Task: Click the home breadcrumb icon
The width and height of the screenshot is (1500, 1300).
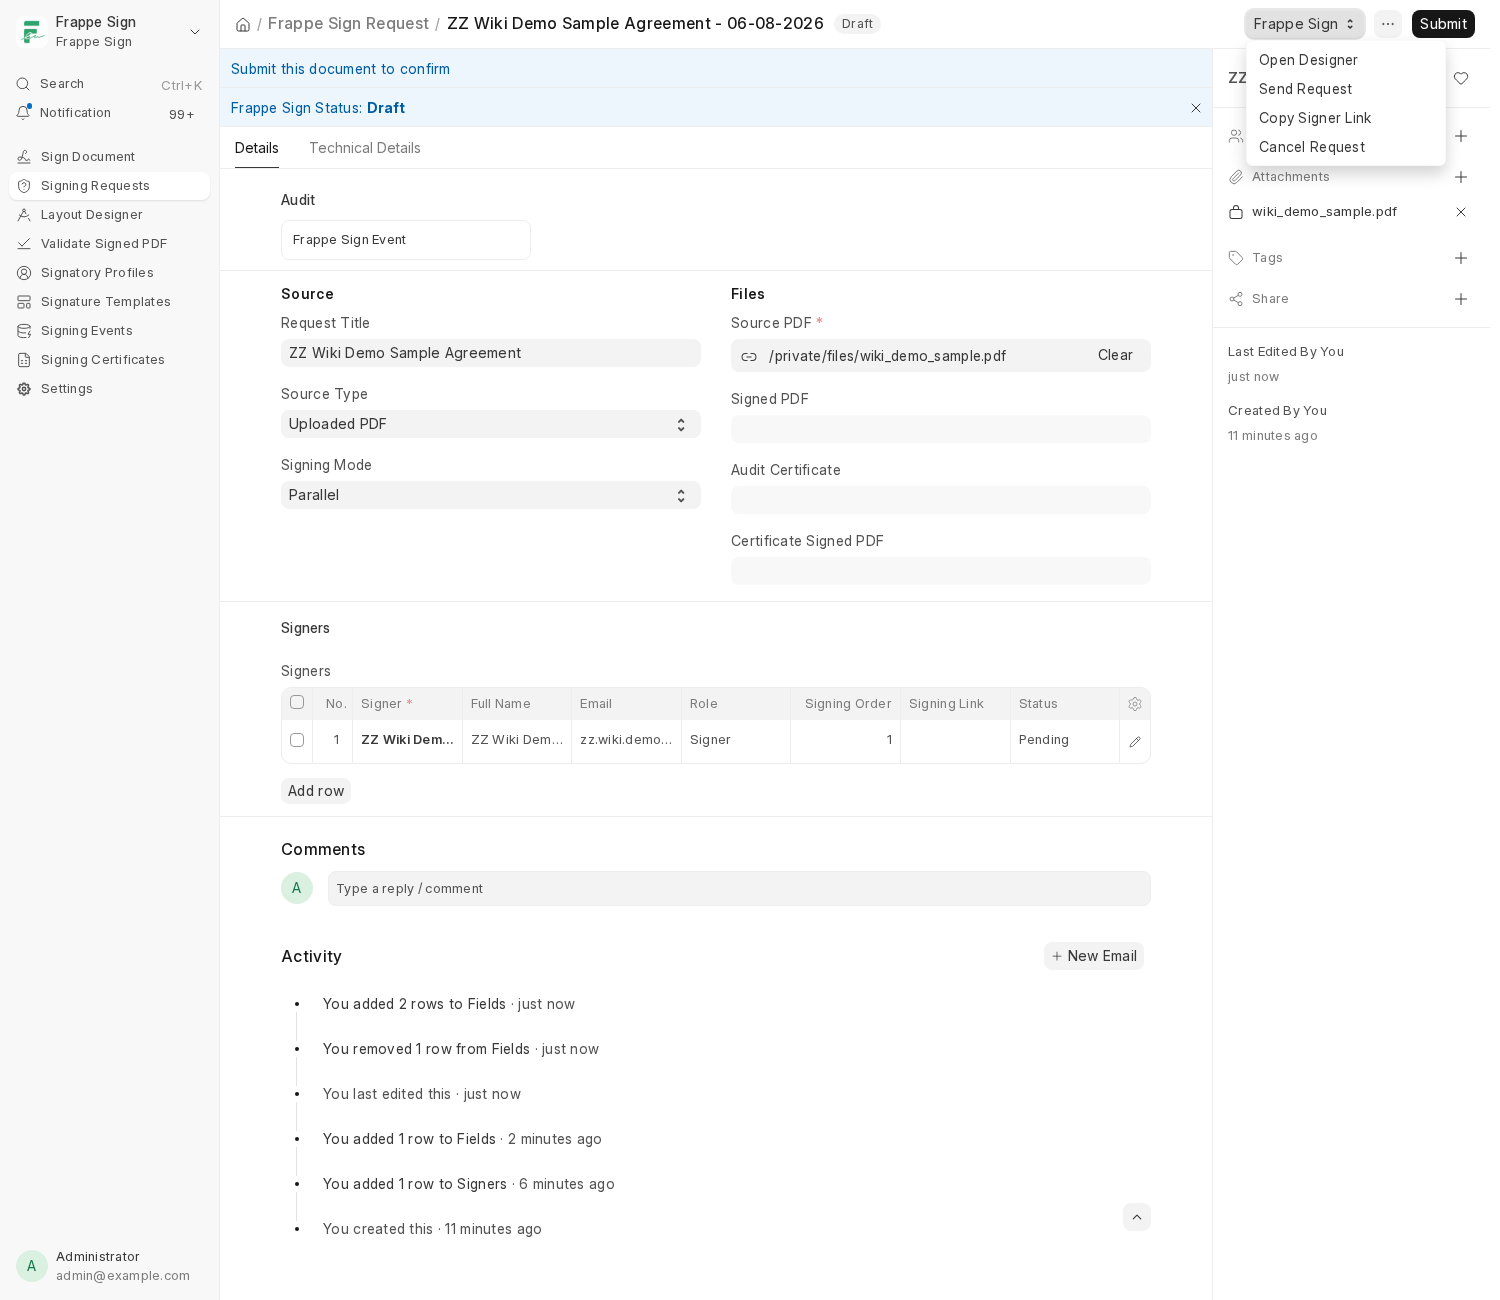Action: 243,24
